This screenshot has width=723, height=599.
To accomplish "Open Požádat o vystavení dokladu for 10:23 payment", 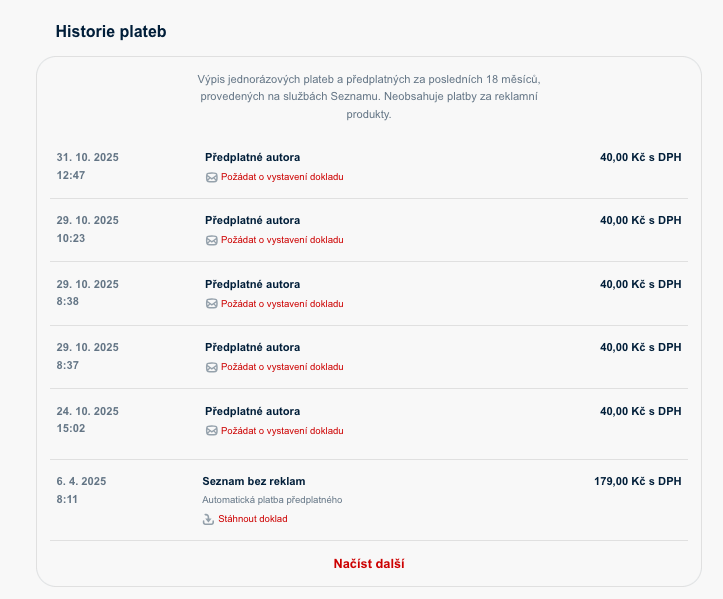I will click(282, 240).
